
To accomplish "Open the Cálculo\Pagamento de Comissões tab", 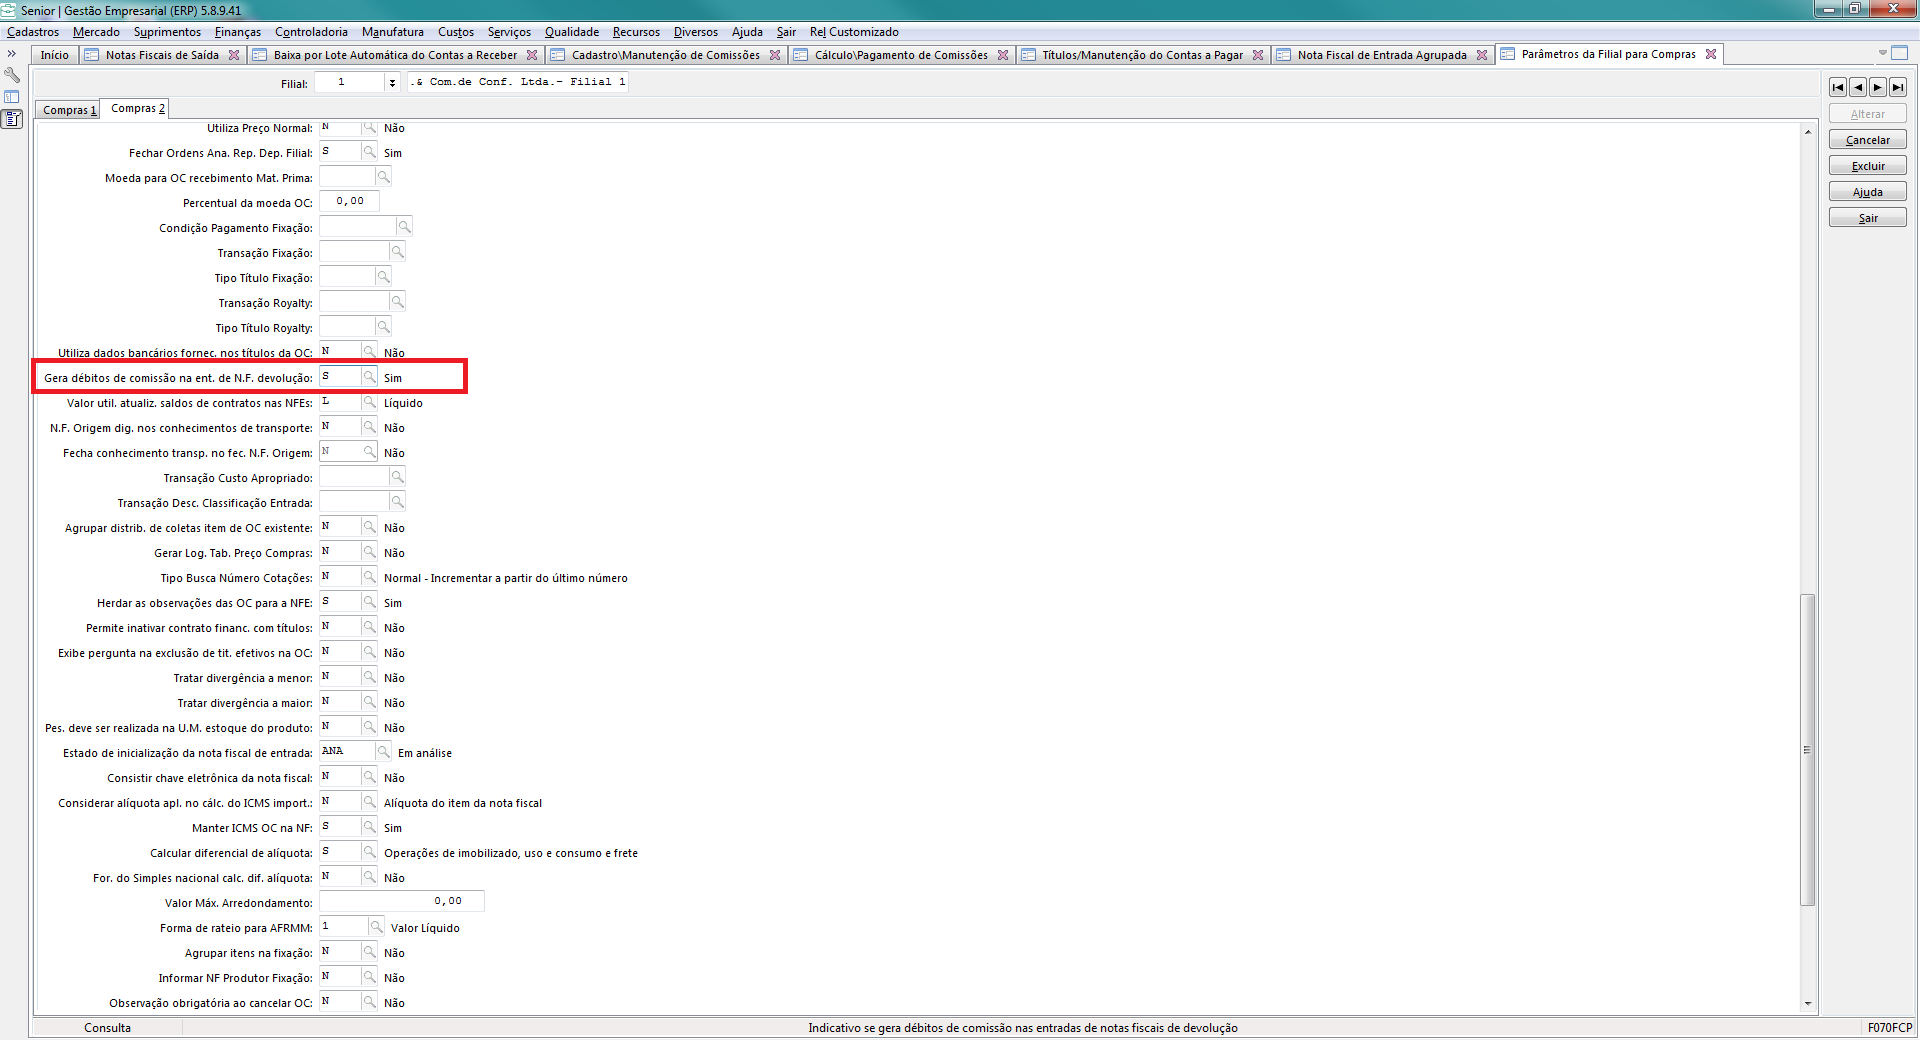I will click(900, 55).
